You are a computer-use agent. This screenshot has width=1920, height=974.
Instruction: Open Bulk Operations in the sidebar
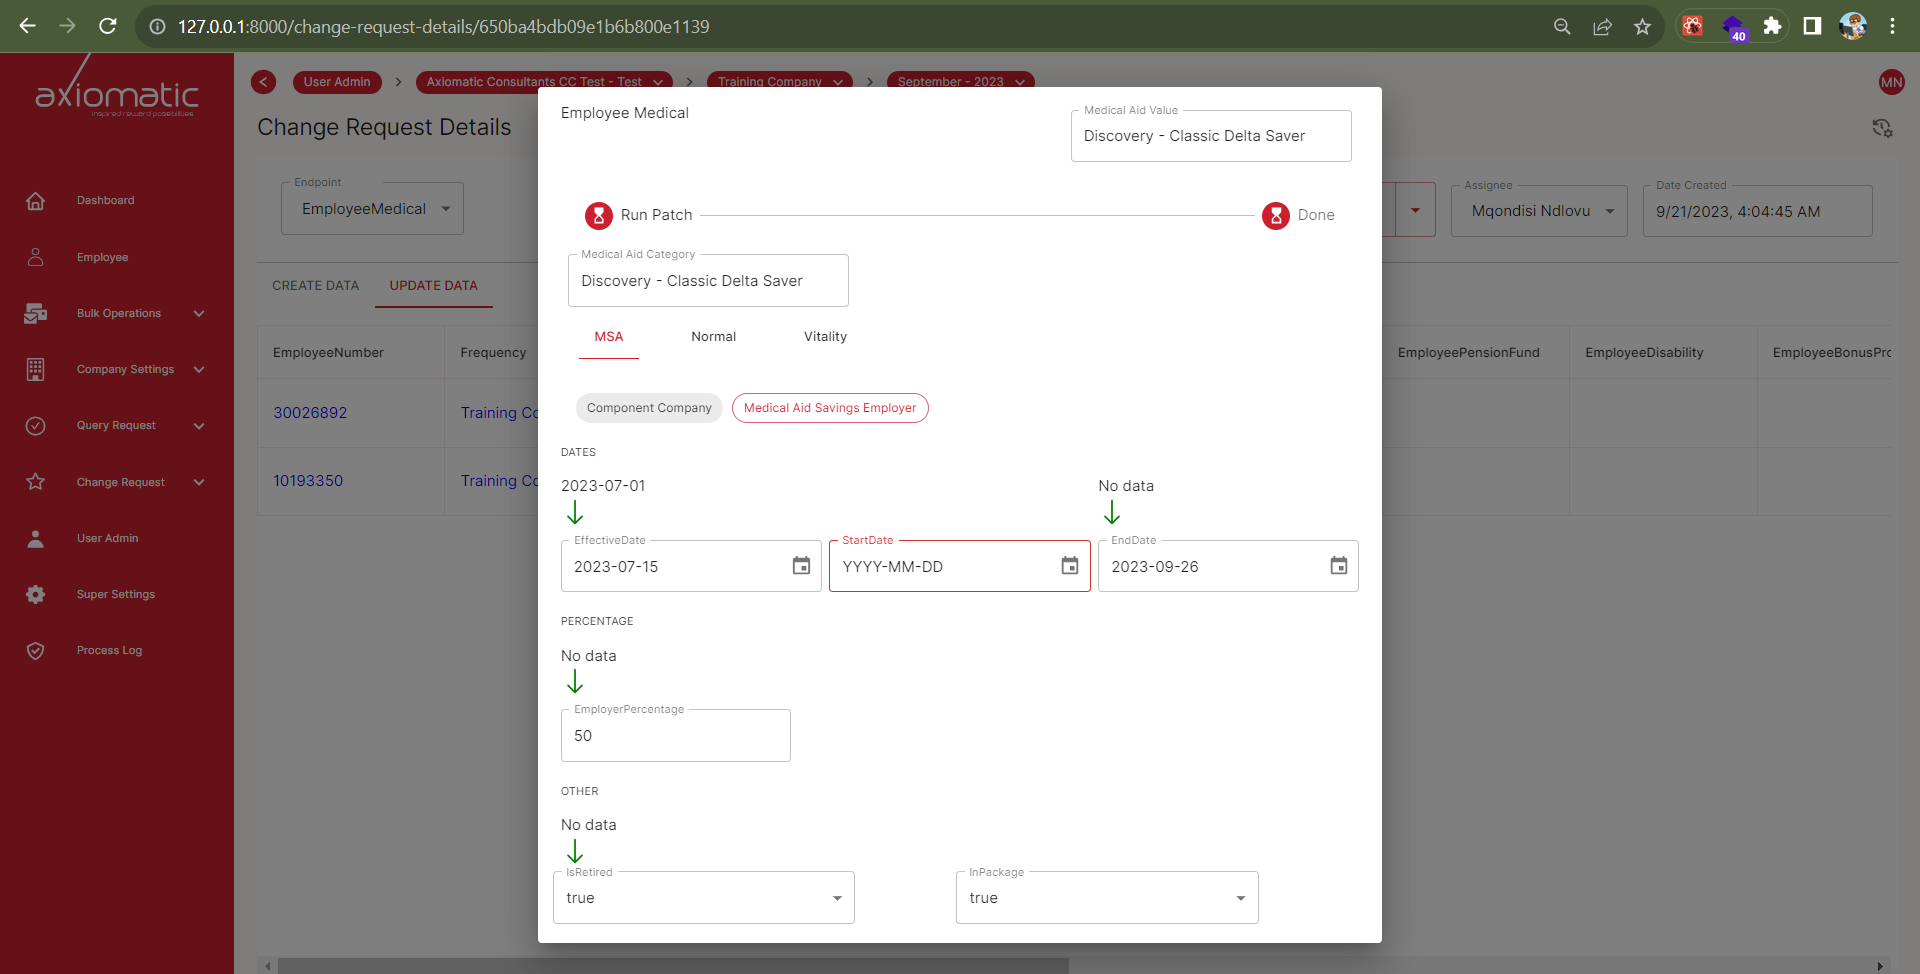pyautogui.click(x=118, y=312)
